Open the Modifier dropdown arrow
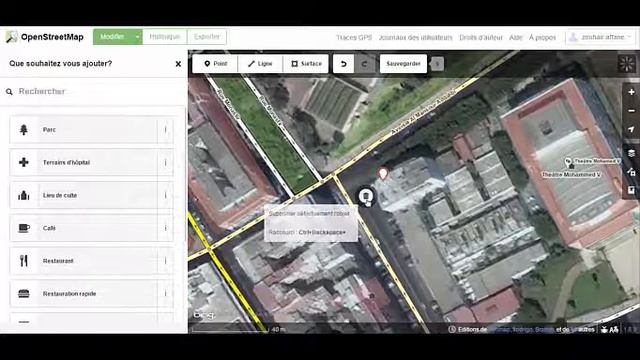The width and height of the screenshot is (640, 360). tap(138, 37)
